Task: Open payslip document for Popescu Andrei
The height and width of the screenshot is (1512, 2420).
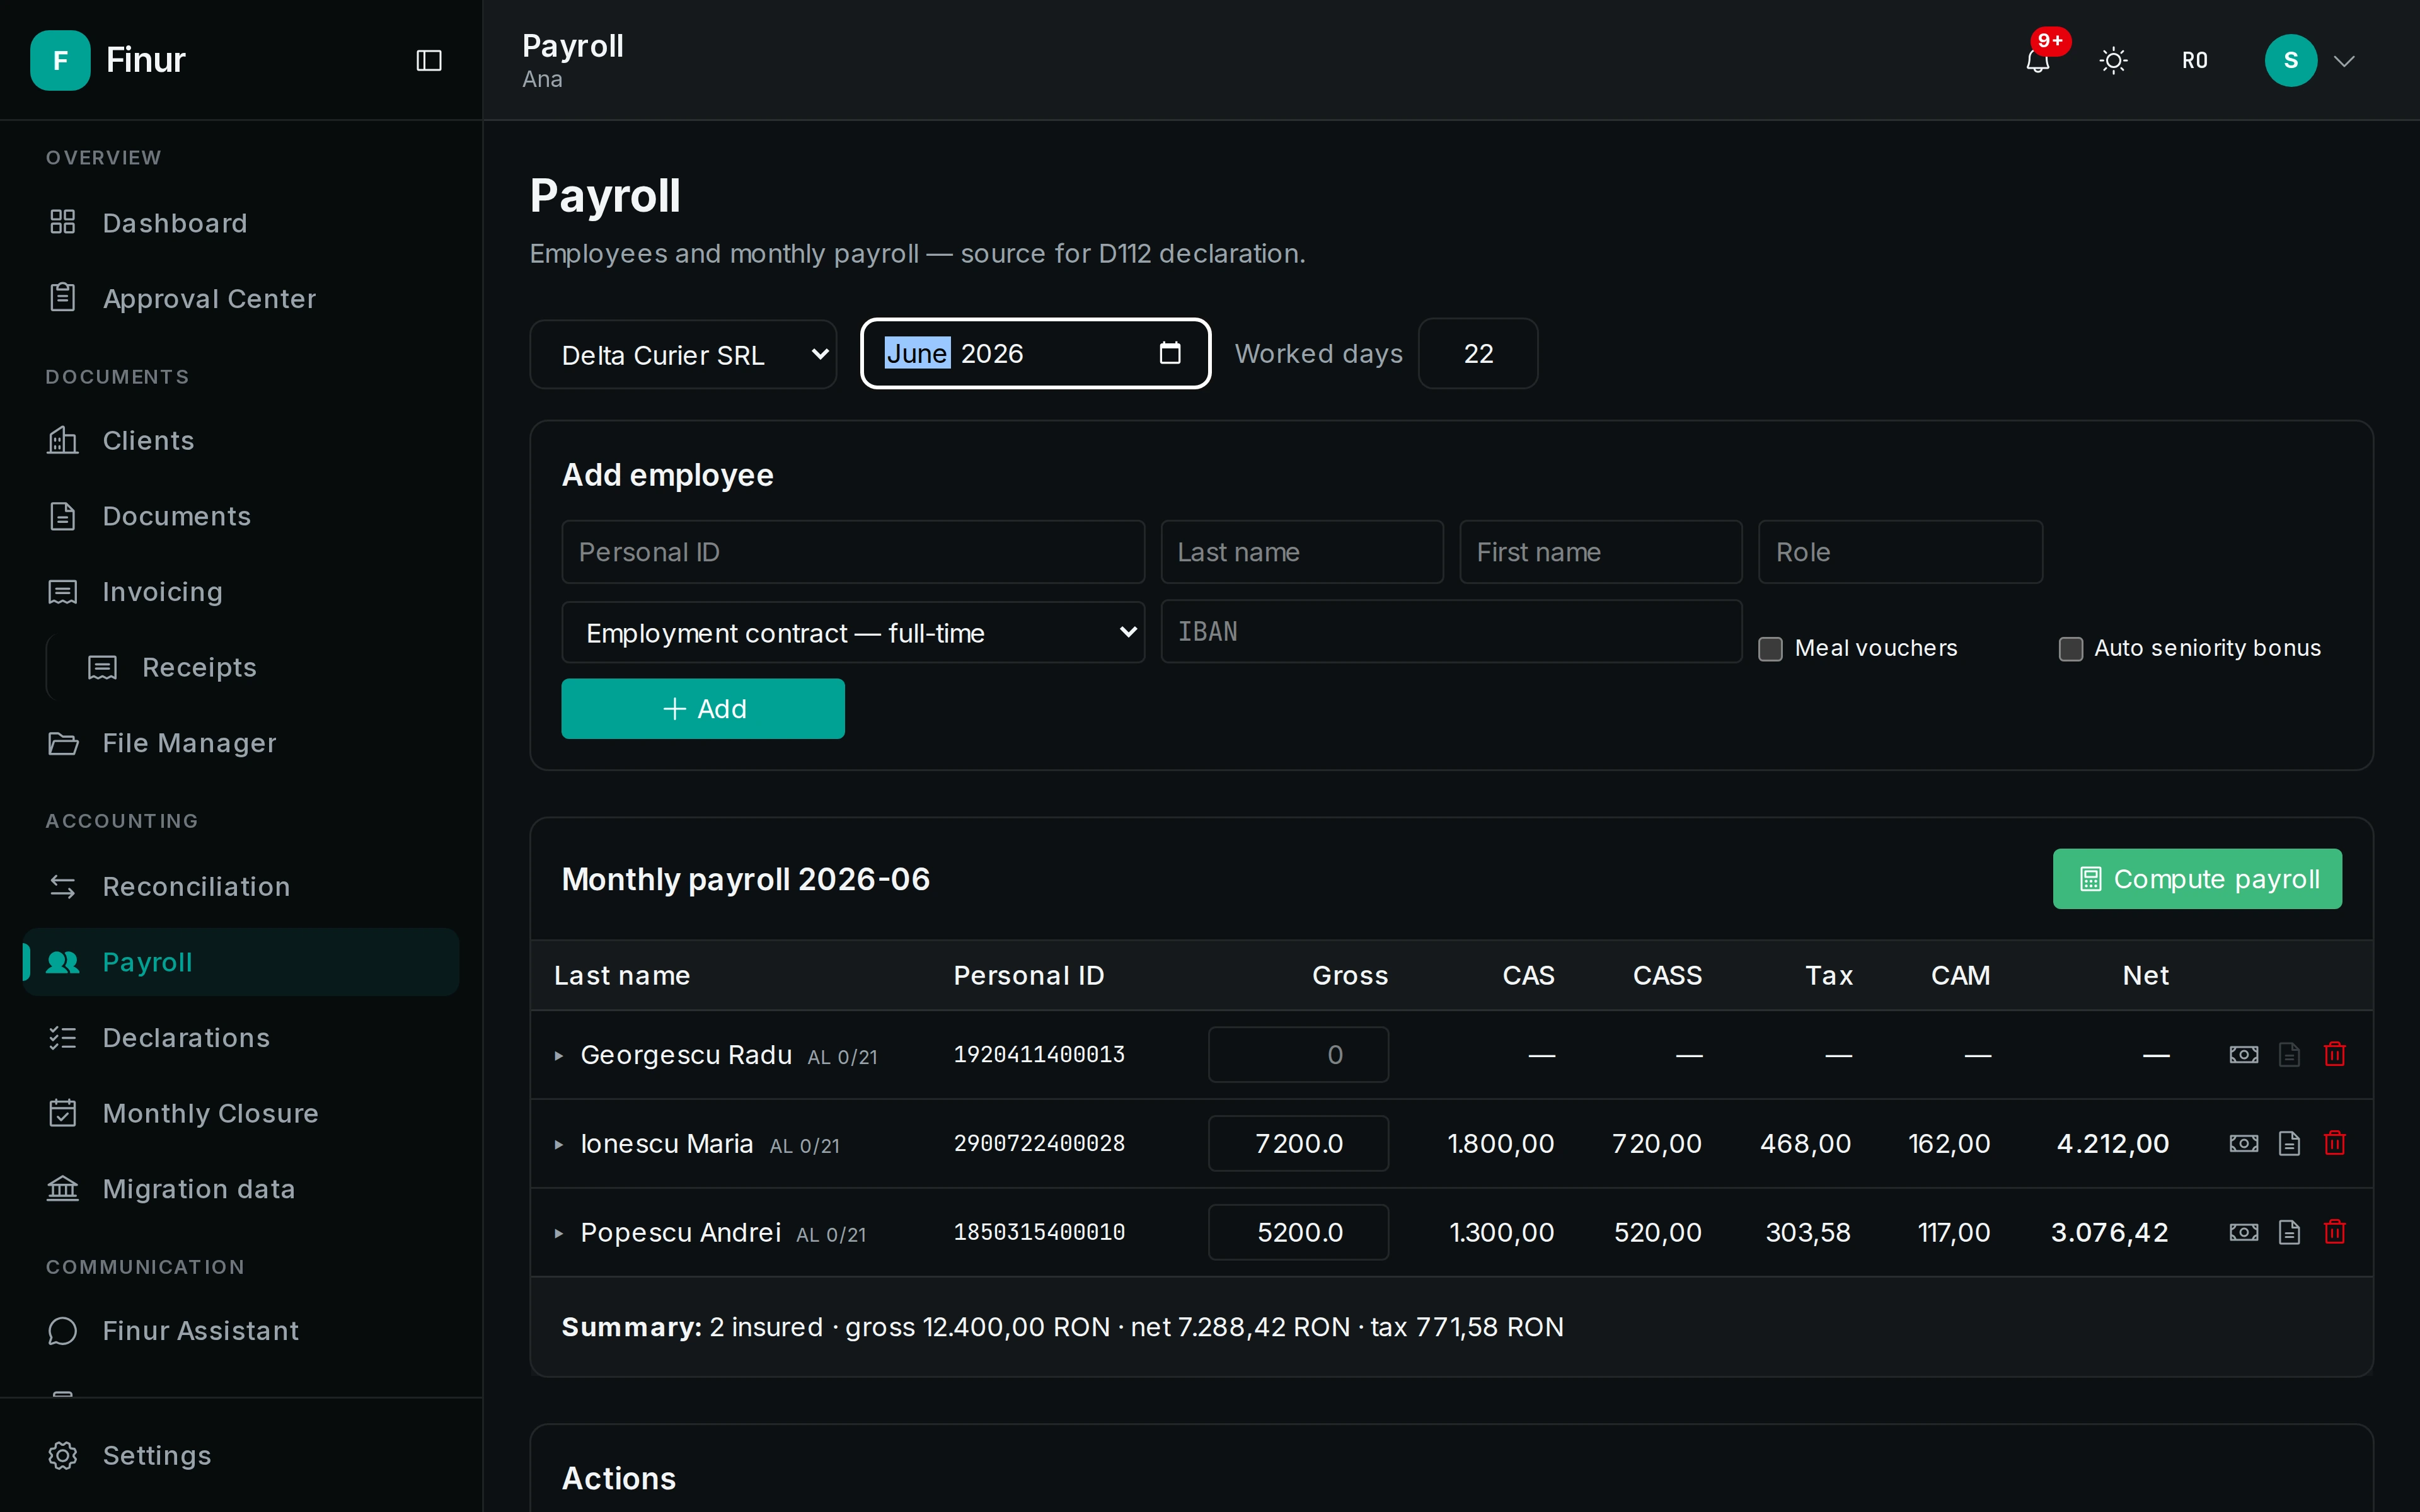Action: coord(2289,1233)
